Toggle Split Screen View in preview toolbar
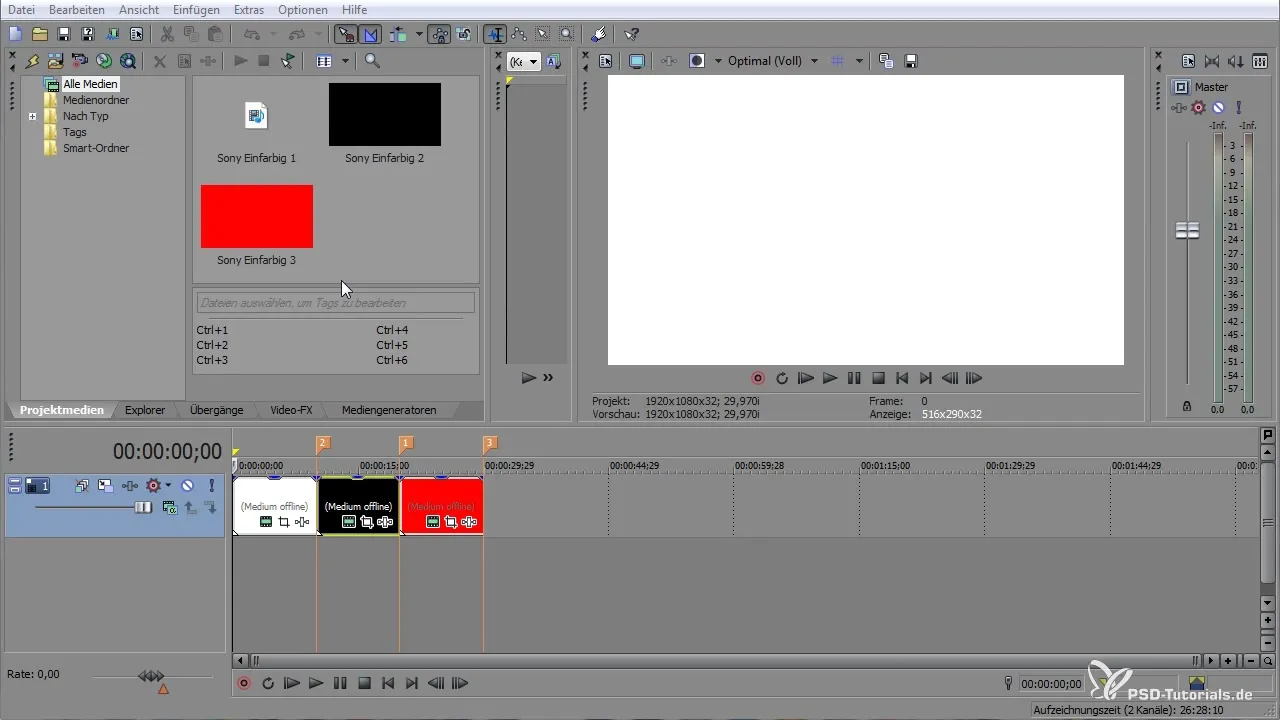The image size is (1280, 720). (696, 61)
